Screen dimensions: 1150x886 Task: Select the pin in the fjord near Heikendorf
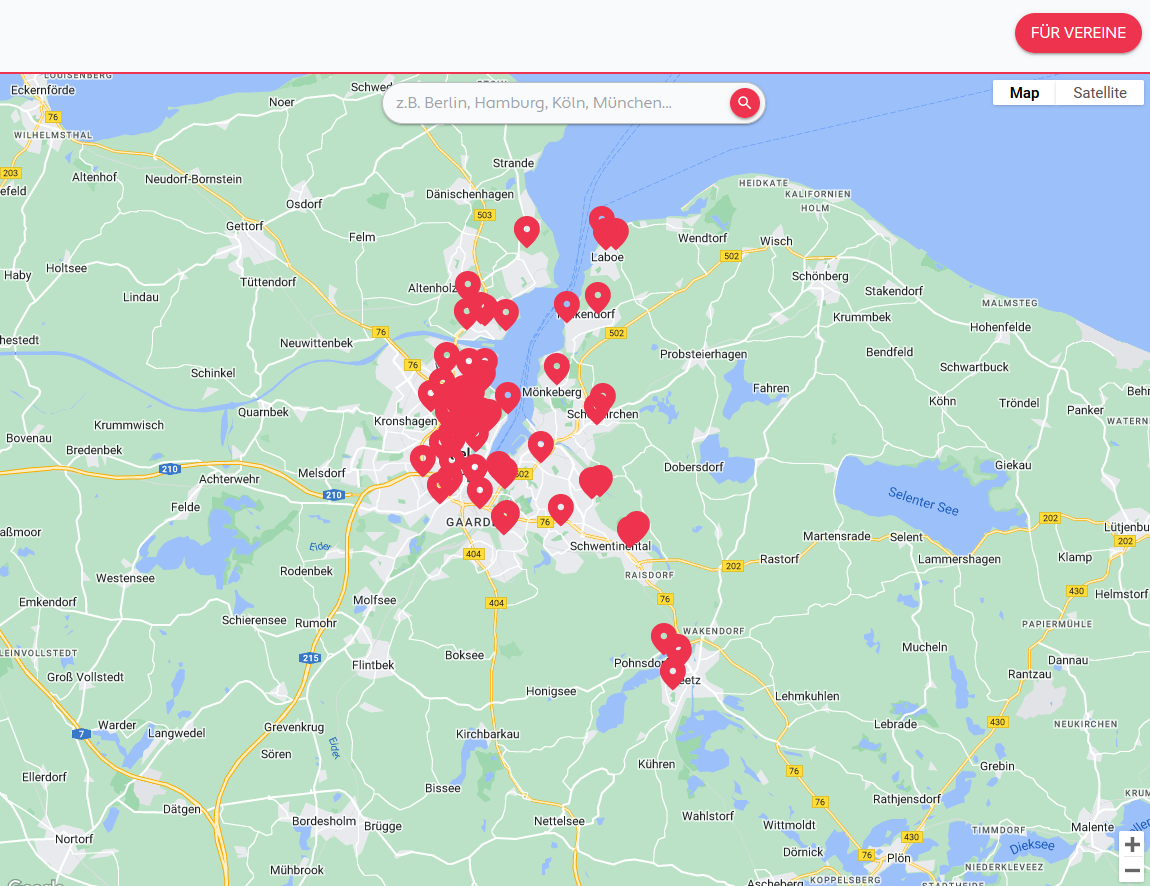coord(567,305)
